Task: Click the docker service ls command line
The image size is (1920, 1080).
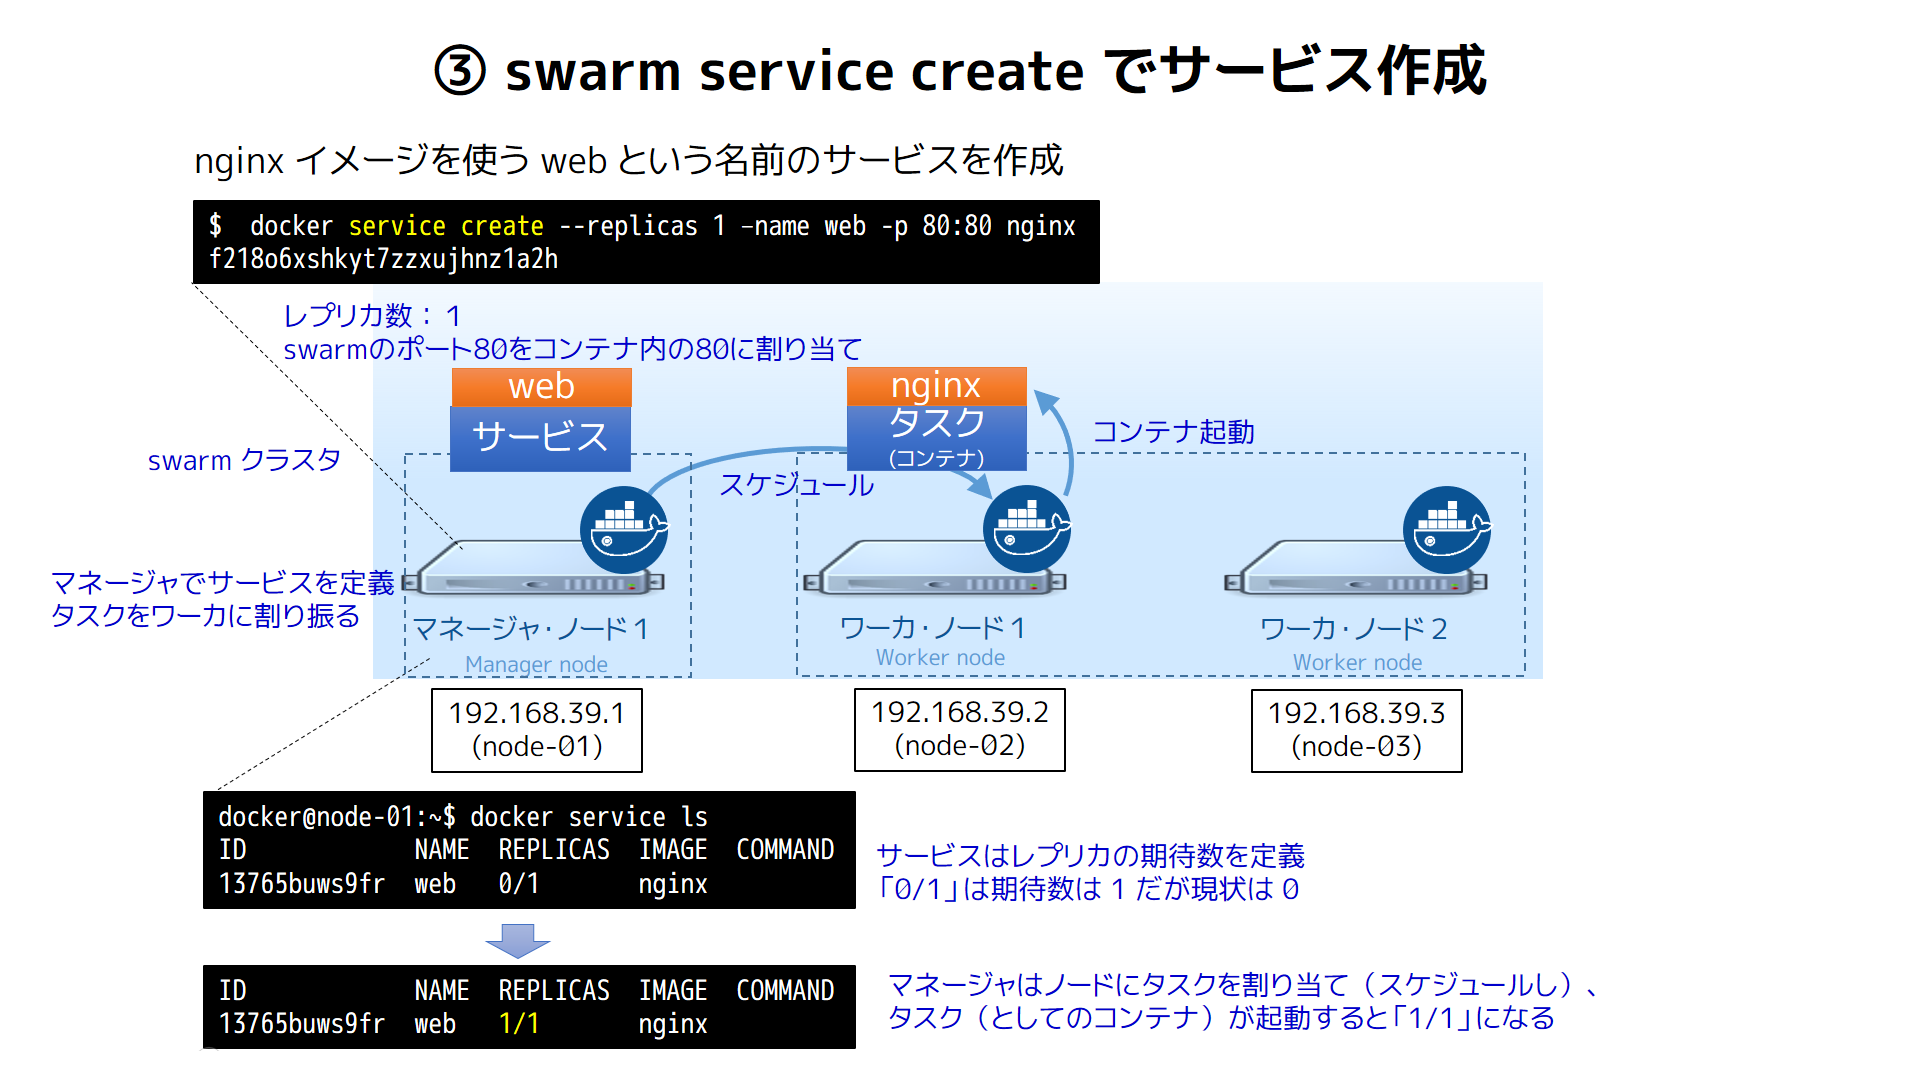Action: click(x=463, y=817)
